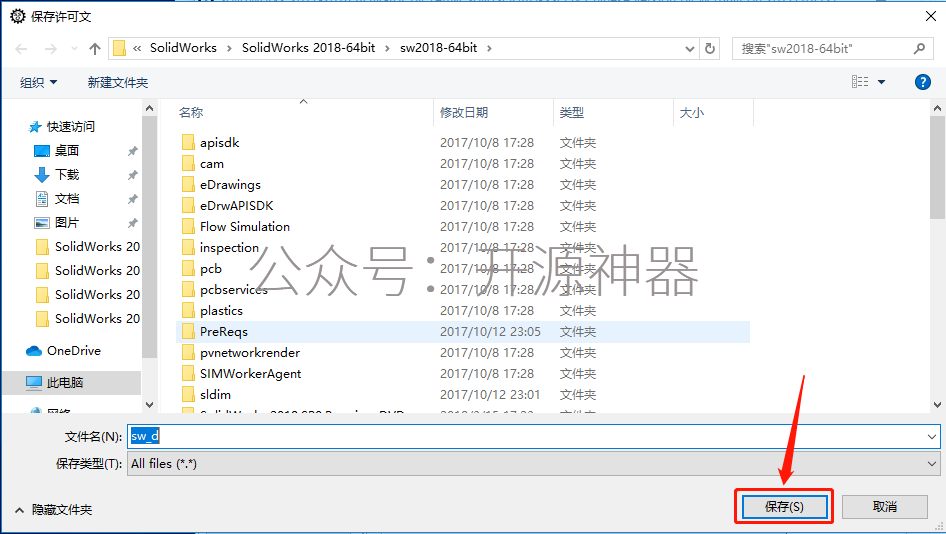
Task: Select the inspection folder
Action: point(229,248)
